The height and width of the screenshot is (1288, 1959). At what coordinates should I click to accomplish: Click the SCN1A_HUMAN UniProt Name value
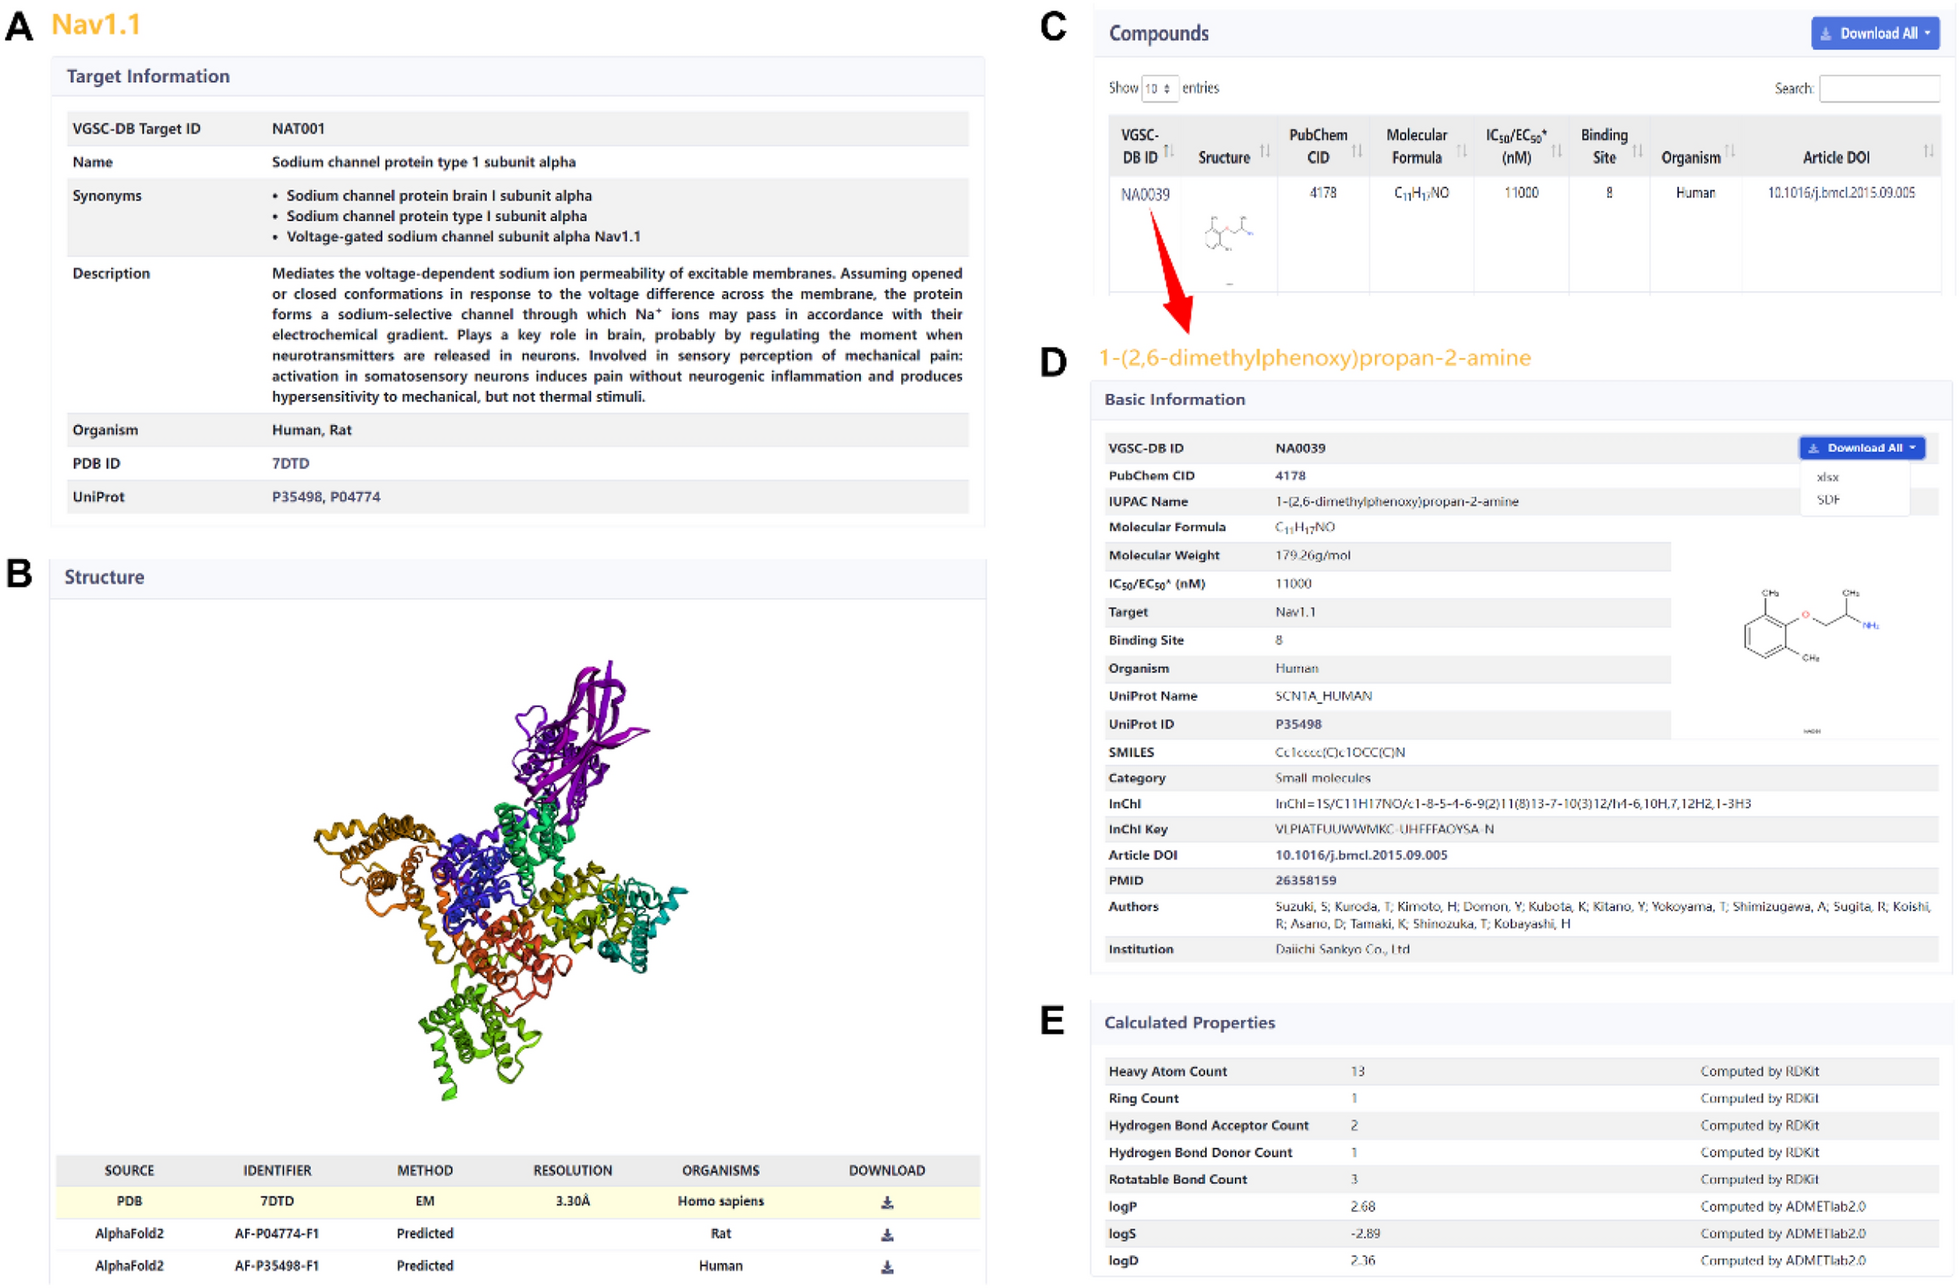1323,696
